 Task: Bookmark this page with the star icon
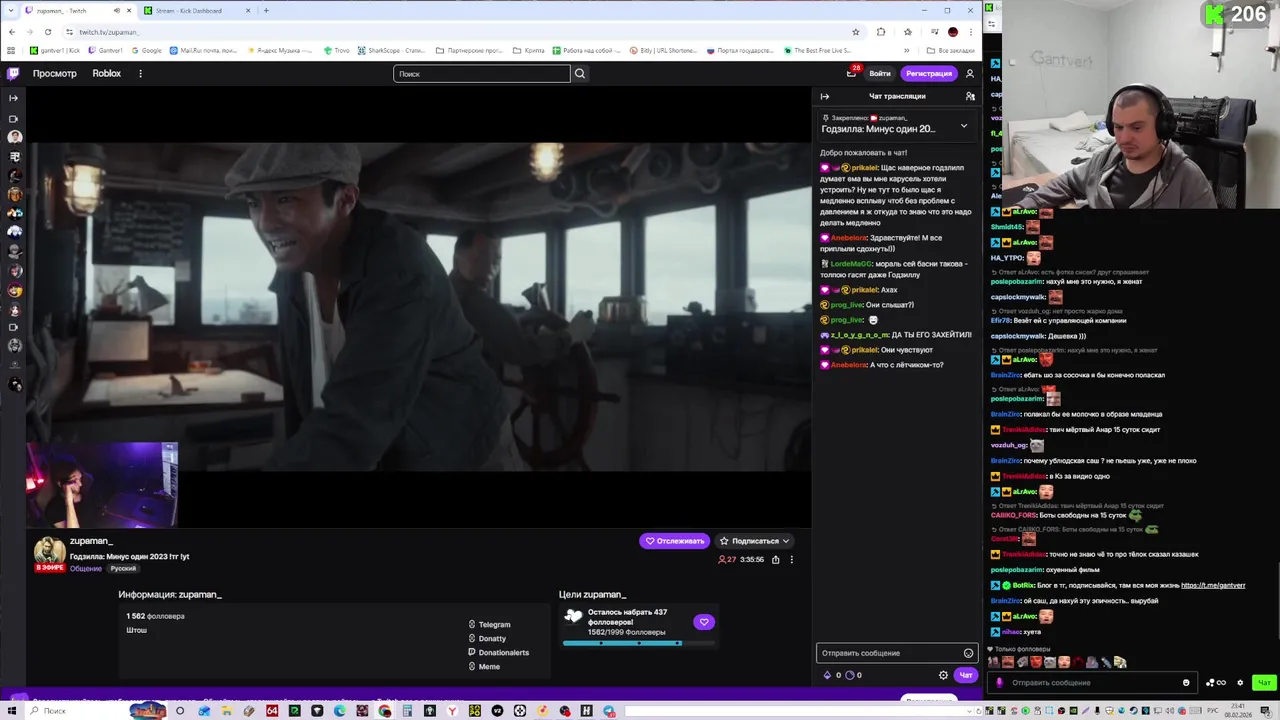pos(855,32)
